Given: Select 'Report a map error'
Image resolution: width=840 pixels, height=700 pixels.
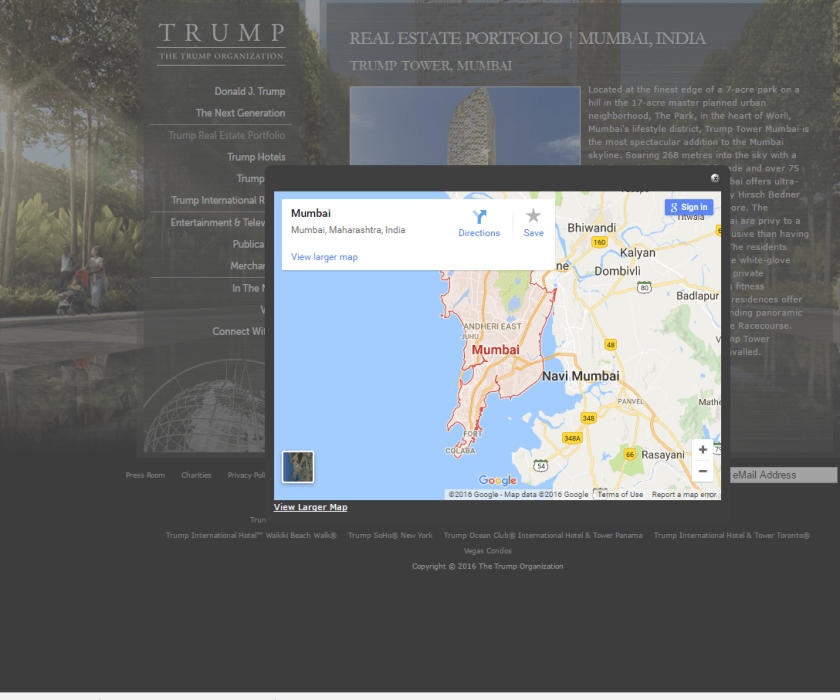Looking at the screenshot, I should (x=684, y=494).
